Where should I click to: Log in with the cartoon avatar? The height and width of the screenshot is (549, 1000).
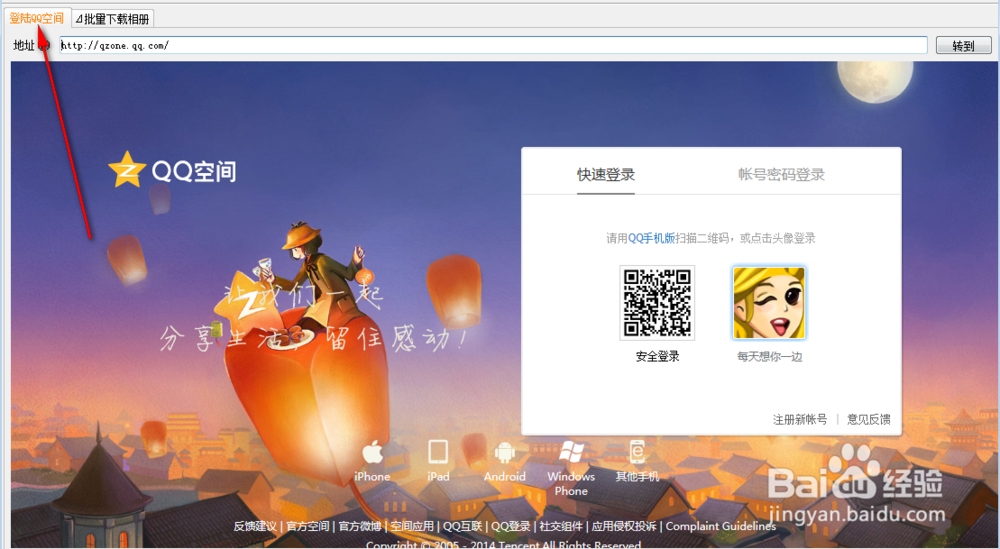point(768,303)
